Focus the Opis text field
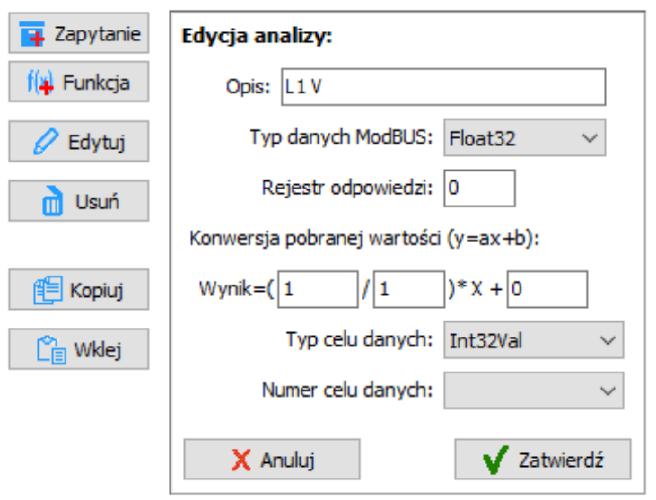The width and height of the screenshot is (656, 500). click(444, 87)
